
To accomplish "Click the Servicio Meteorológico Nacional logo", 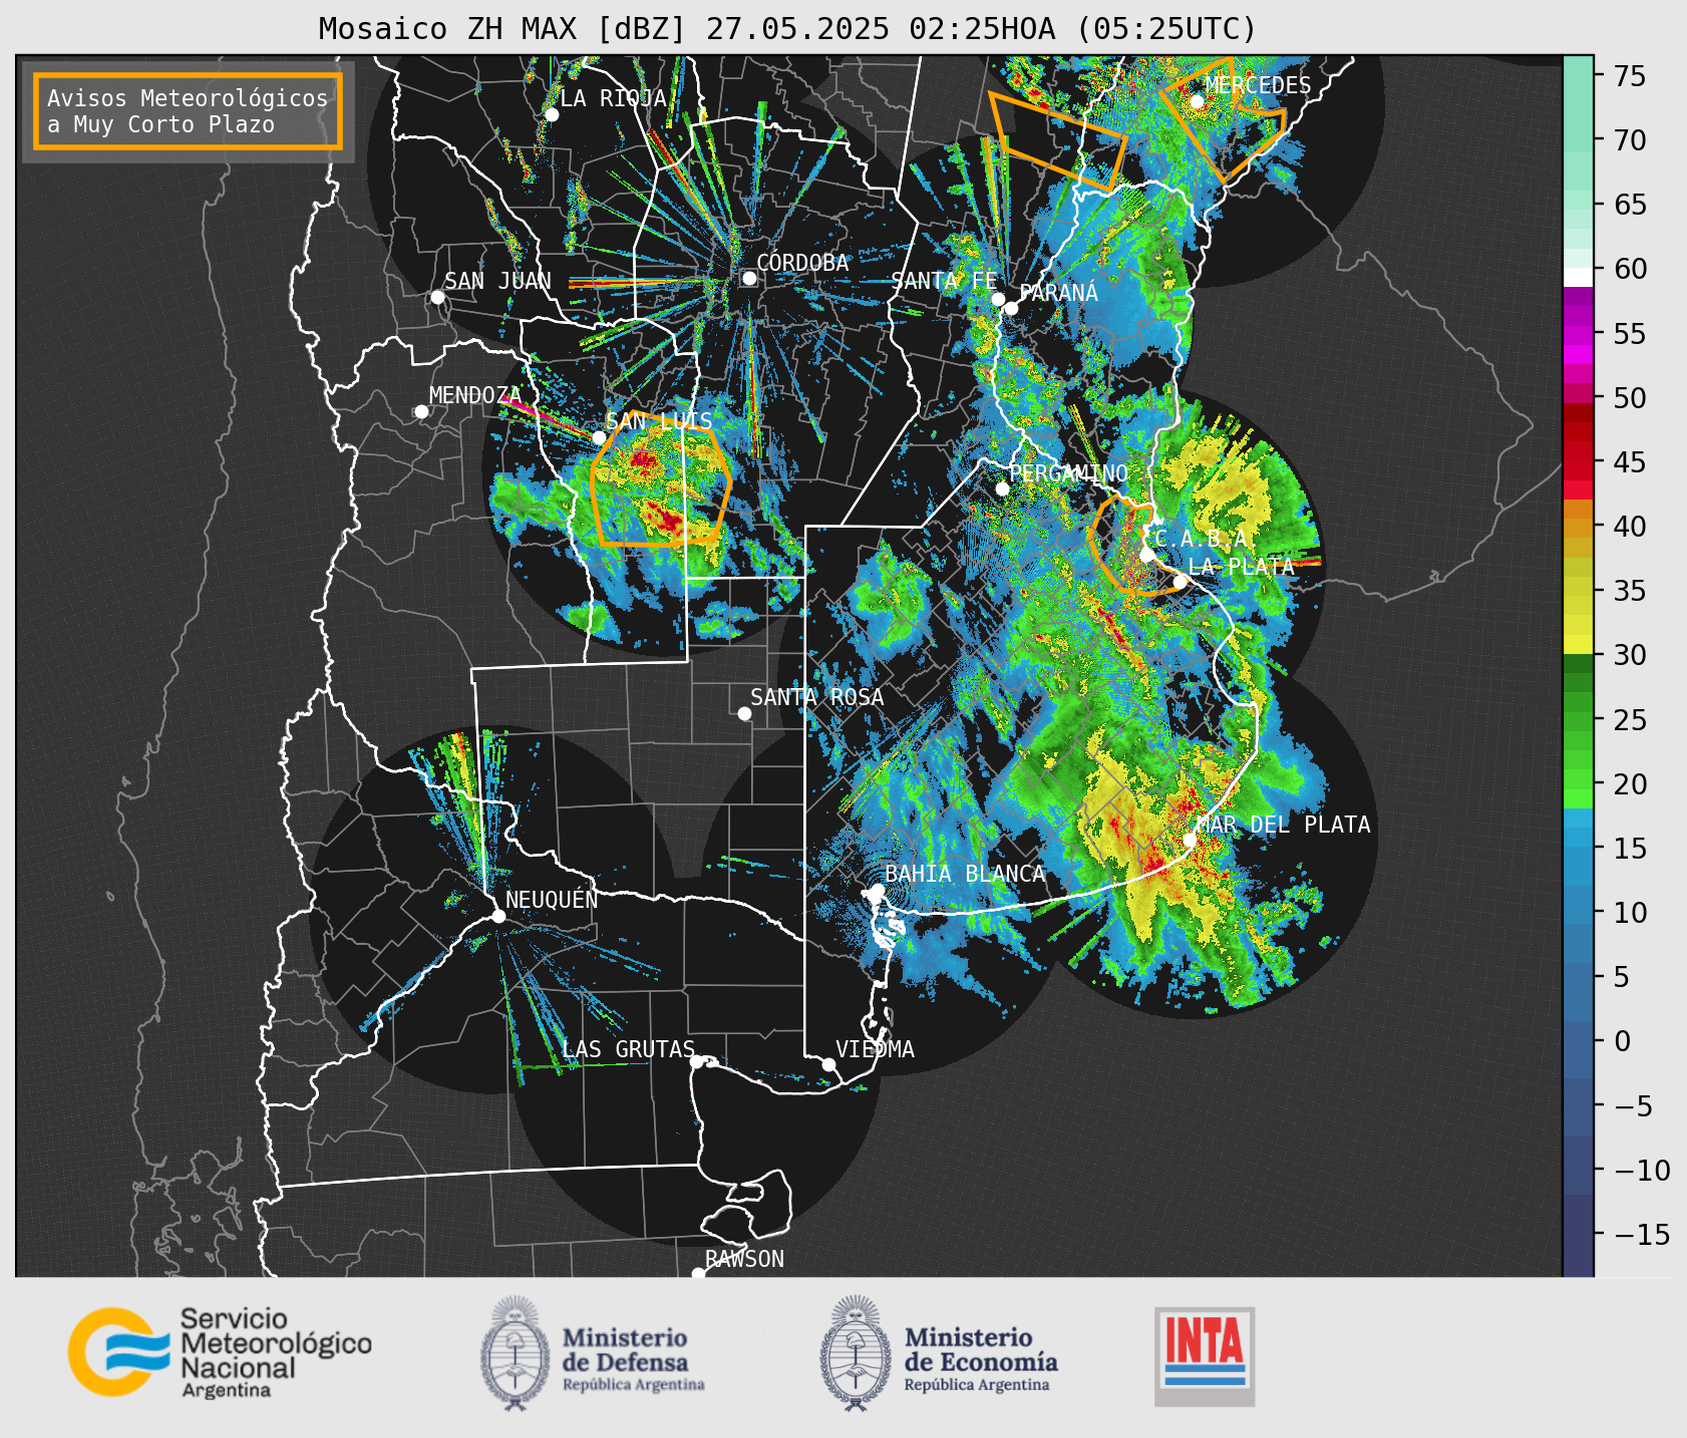I will [x=220, y=1352].
